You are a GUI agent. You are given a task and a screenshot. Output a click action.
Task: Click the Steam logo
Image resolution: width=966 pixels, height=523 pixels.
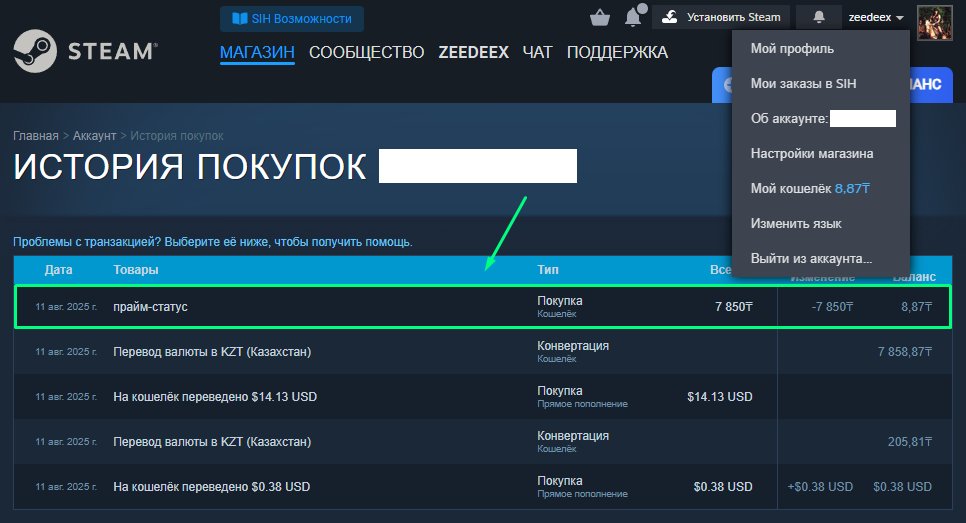[86, 51]
